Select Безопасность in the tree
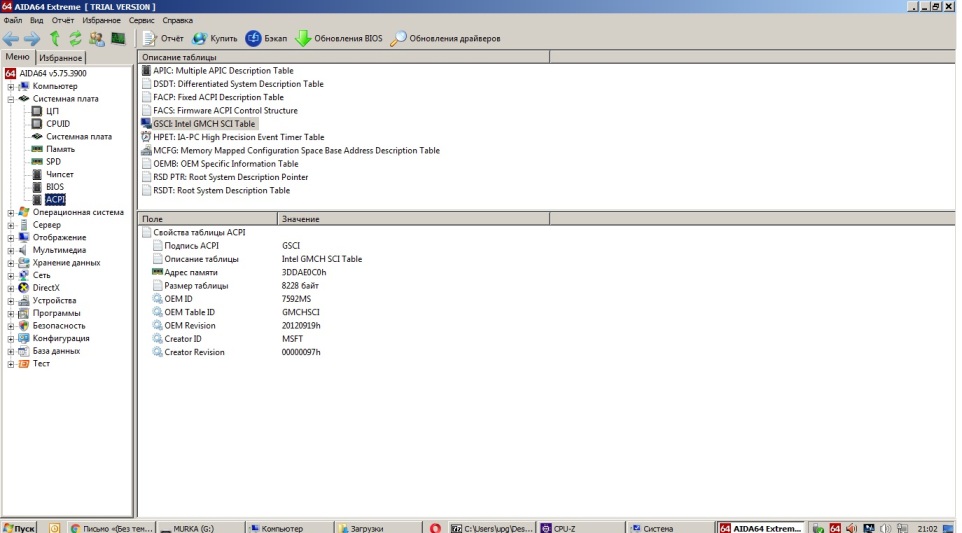962x533 pixels. 59,326
